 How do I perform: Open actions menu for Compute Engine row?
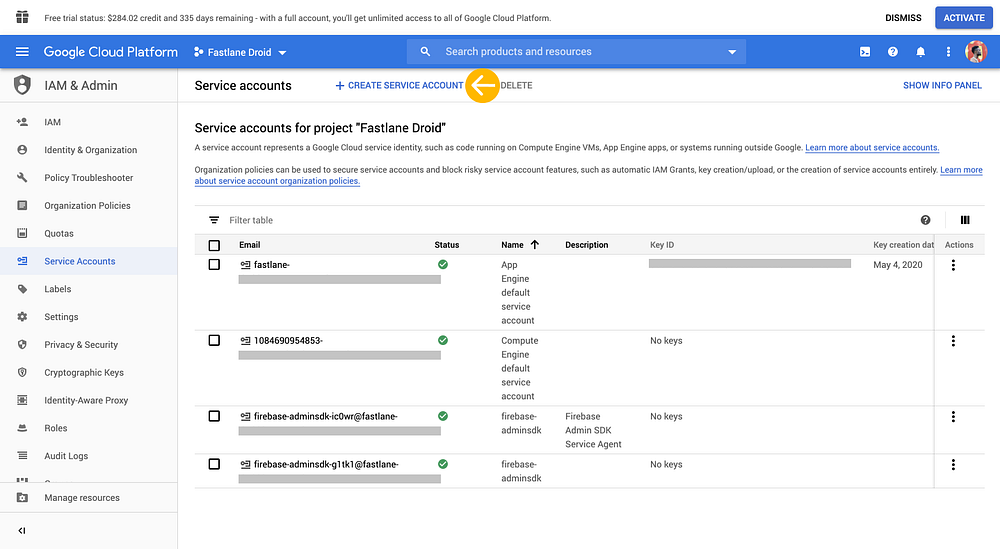[953, 341]
